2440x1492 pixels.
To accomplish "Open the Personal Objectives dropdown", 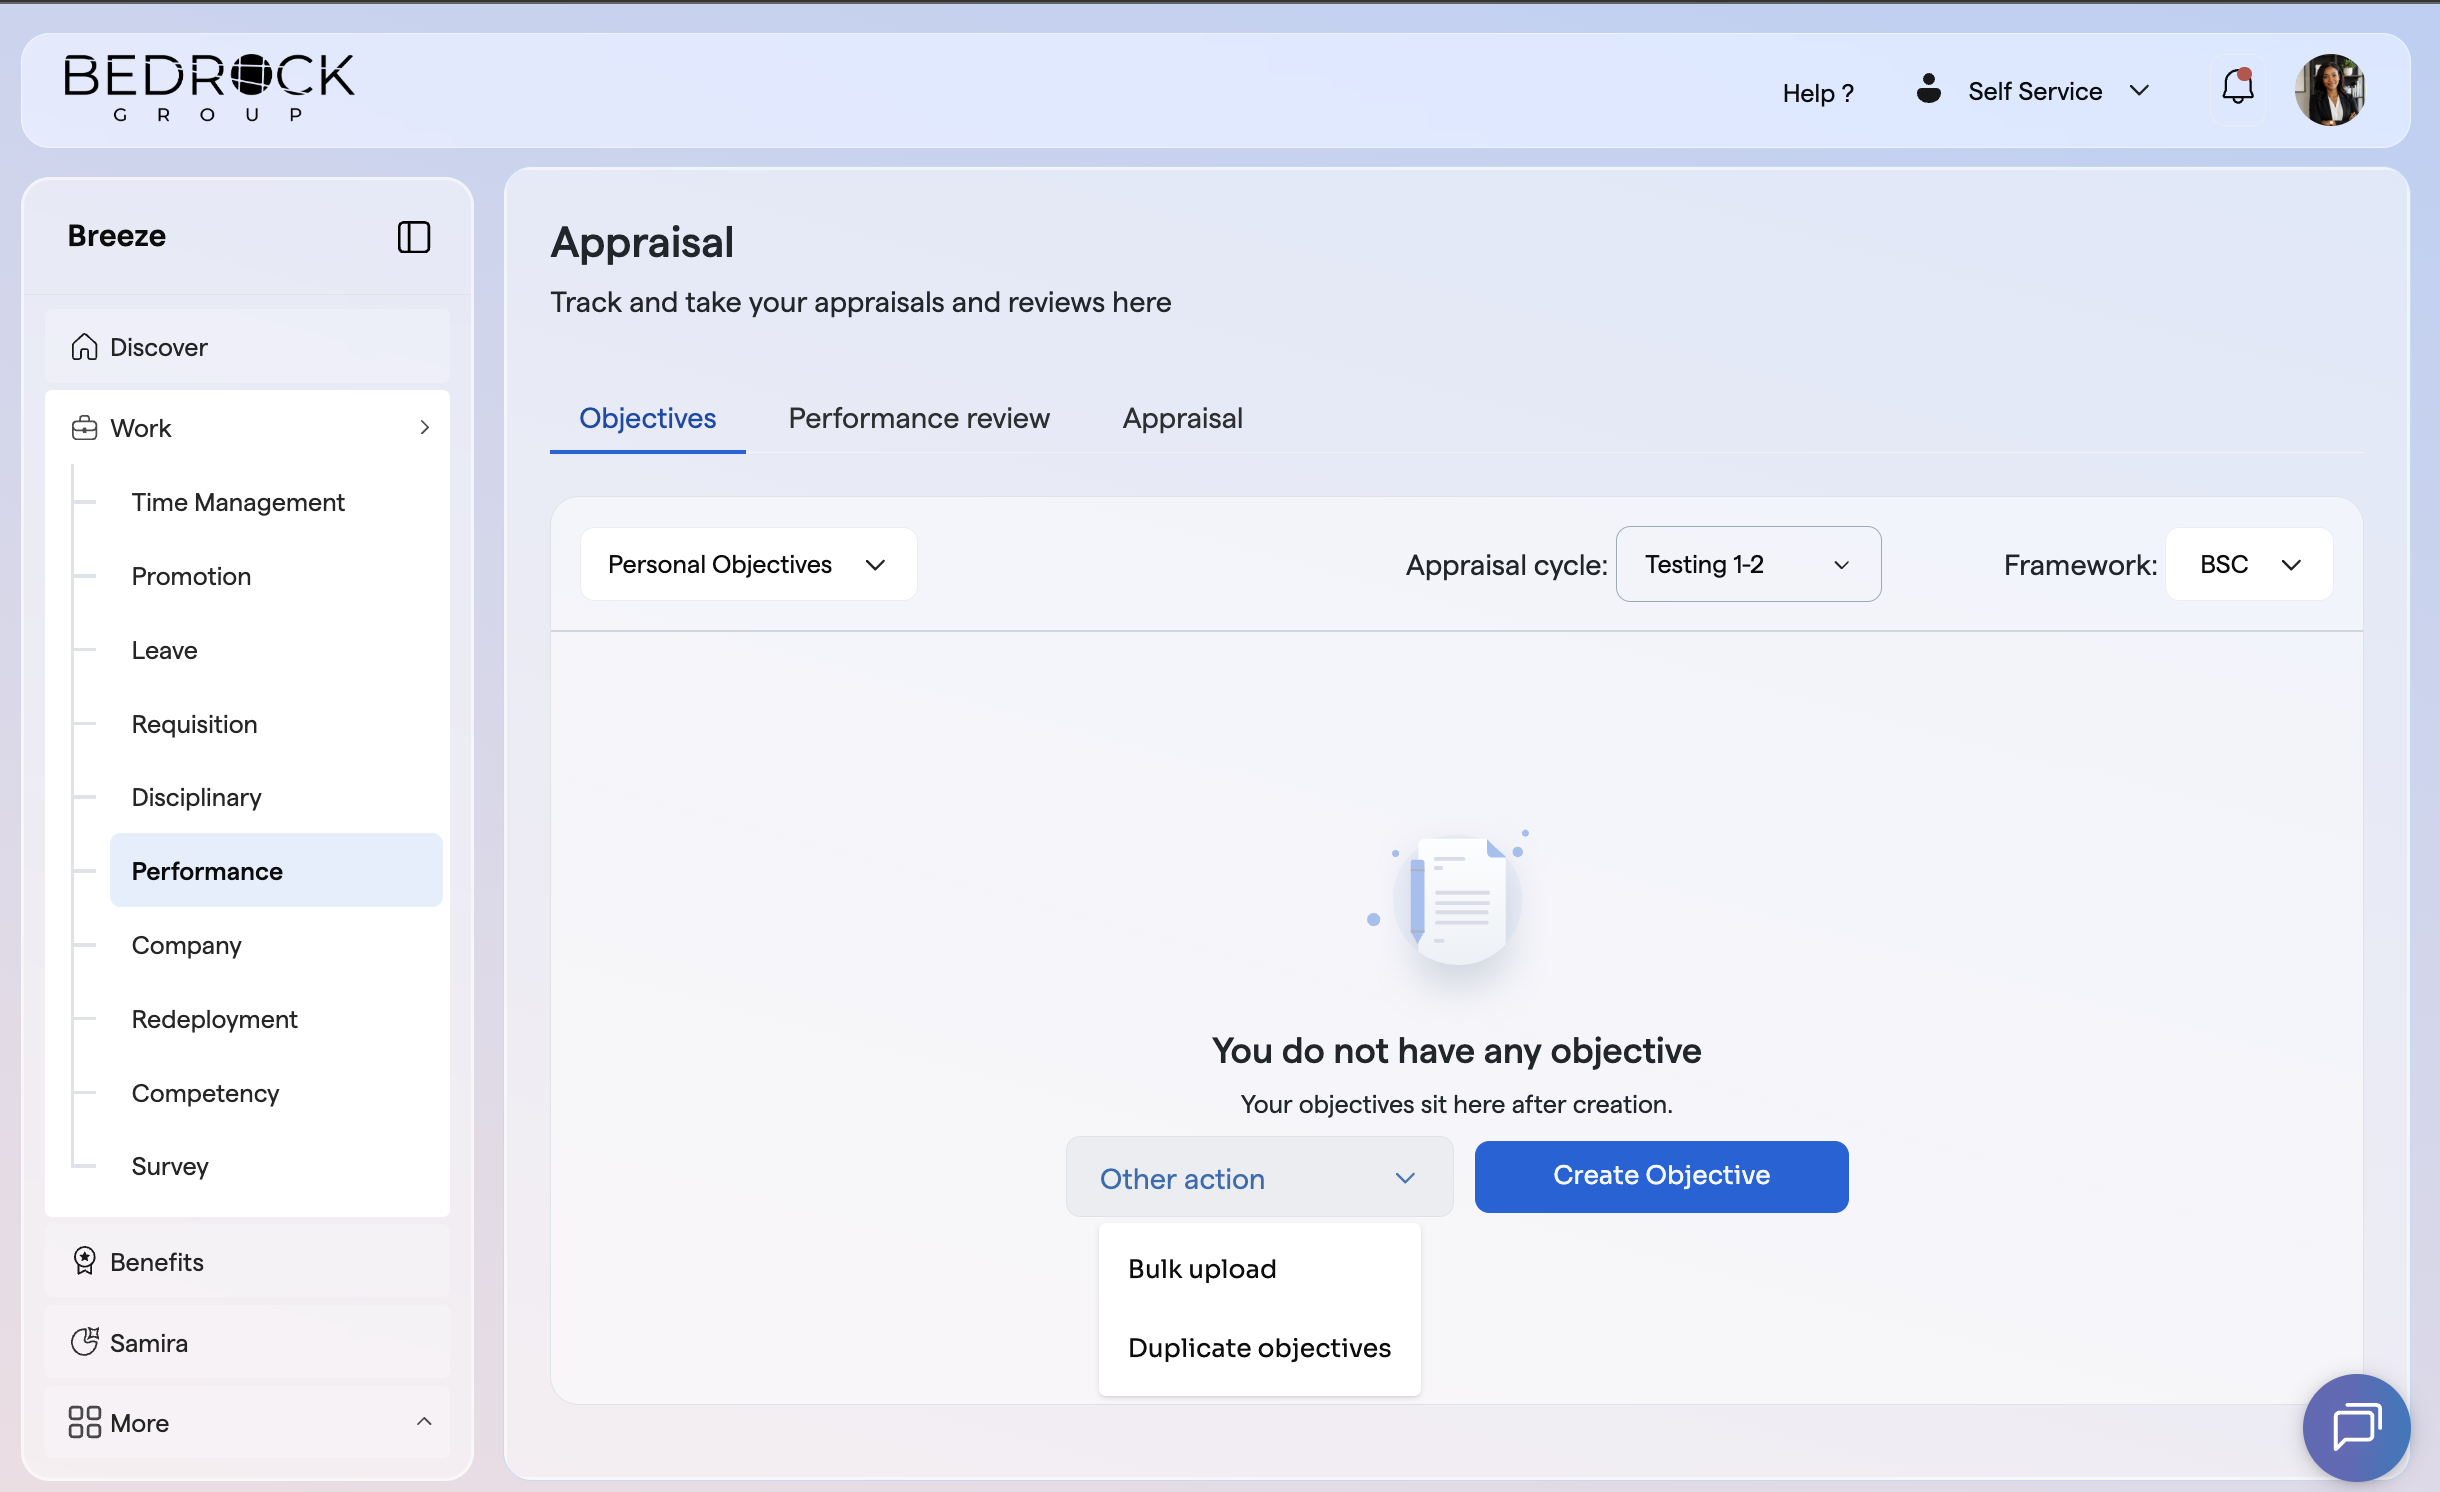I will [748, 564].
